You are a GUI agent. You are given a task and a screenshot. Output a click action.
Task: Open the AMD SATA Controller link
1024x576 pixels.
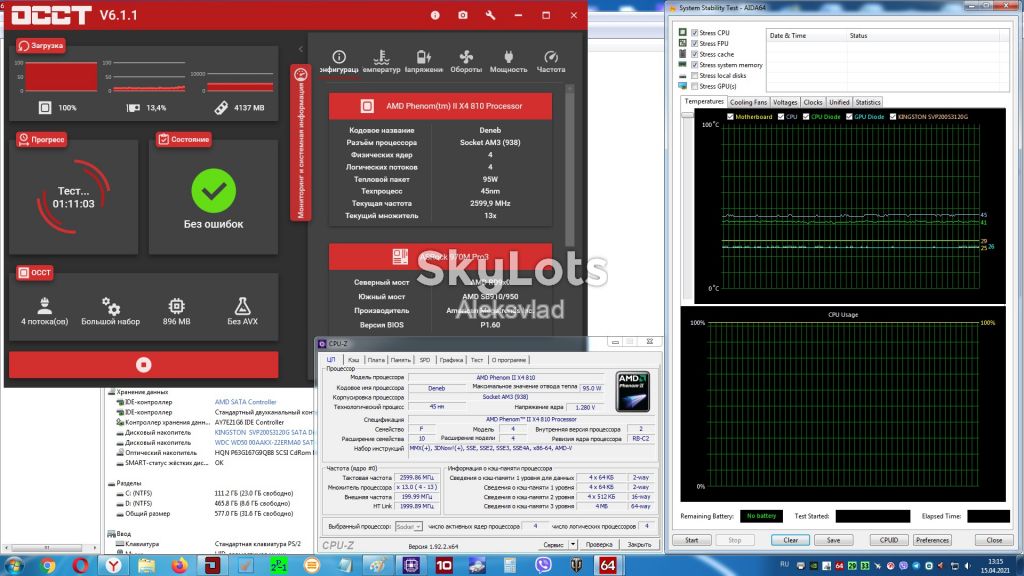(x=246, y=402)
